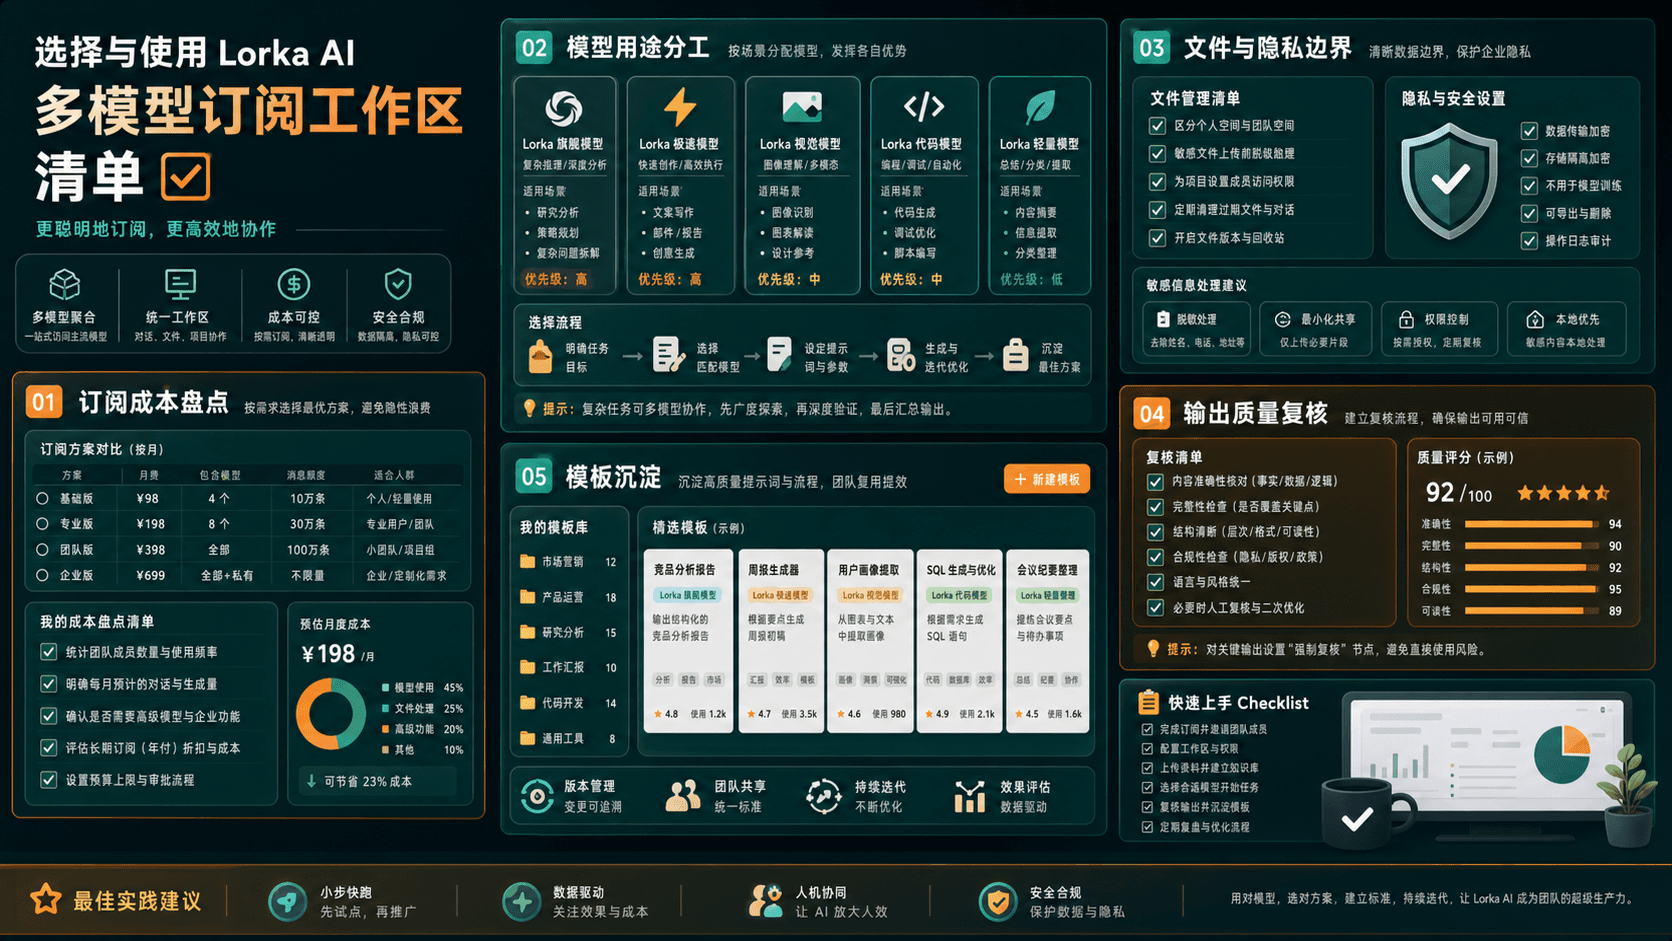Click the 准确性 score bar
Viewport: 1672px width, 941px height.
1531,524
